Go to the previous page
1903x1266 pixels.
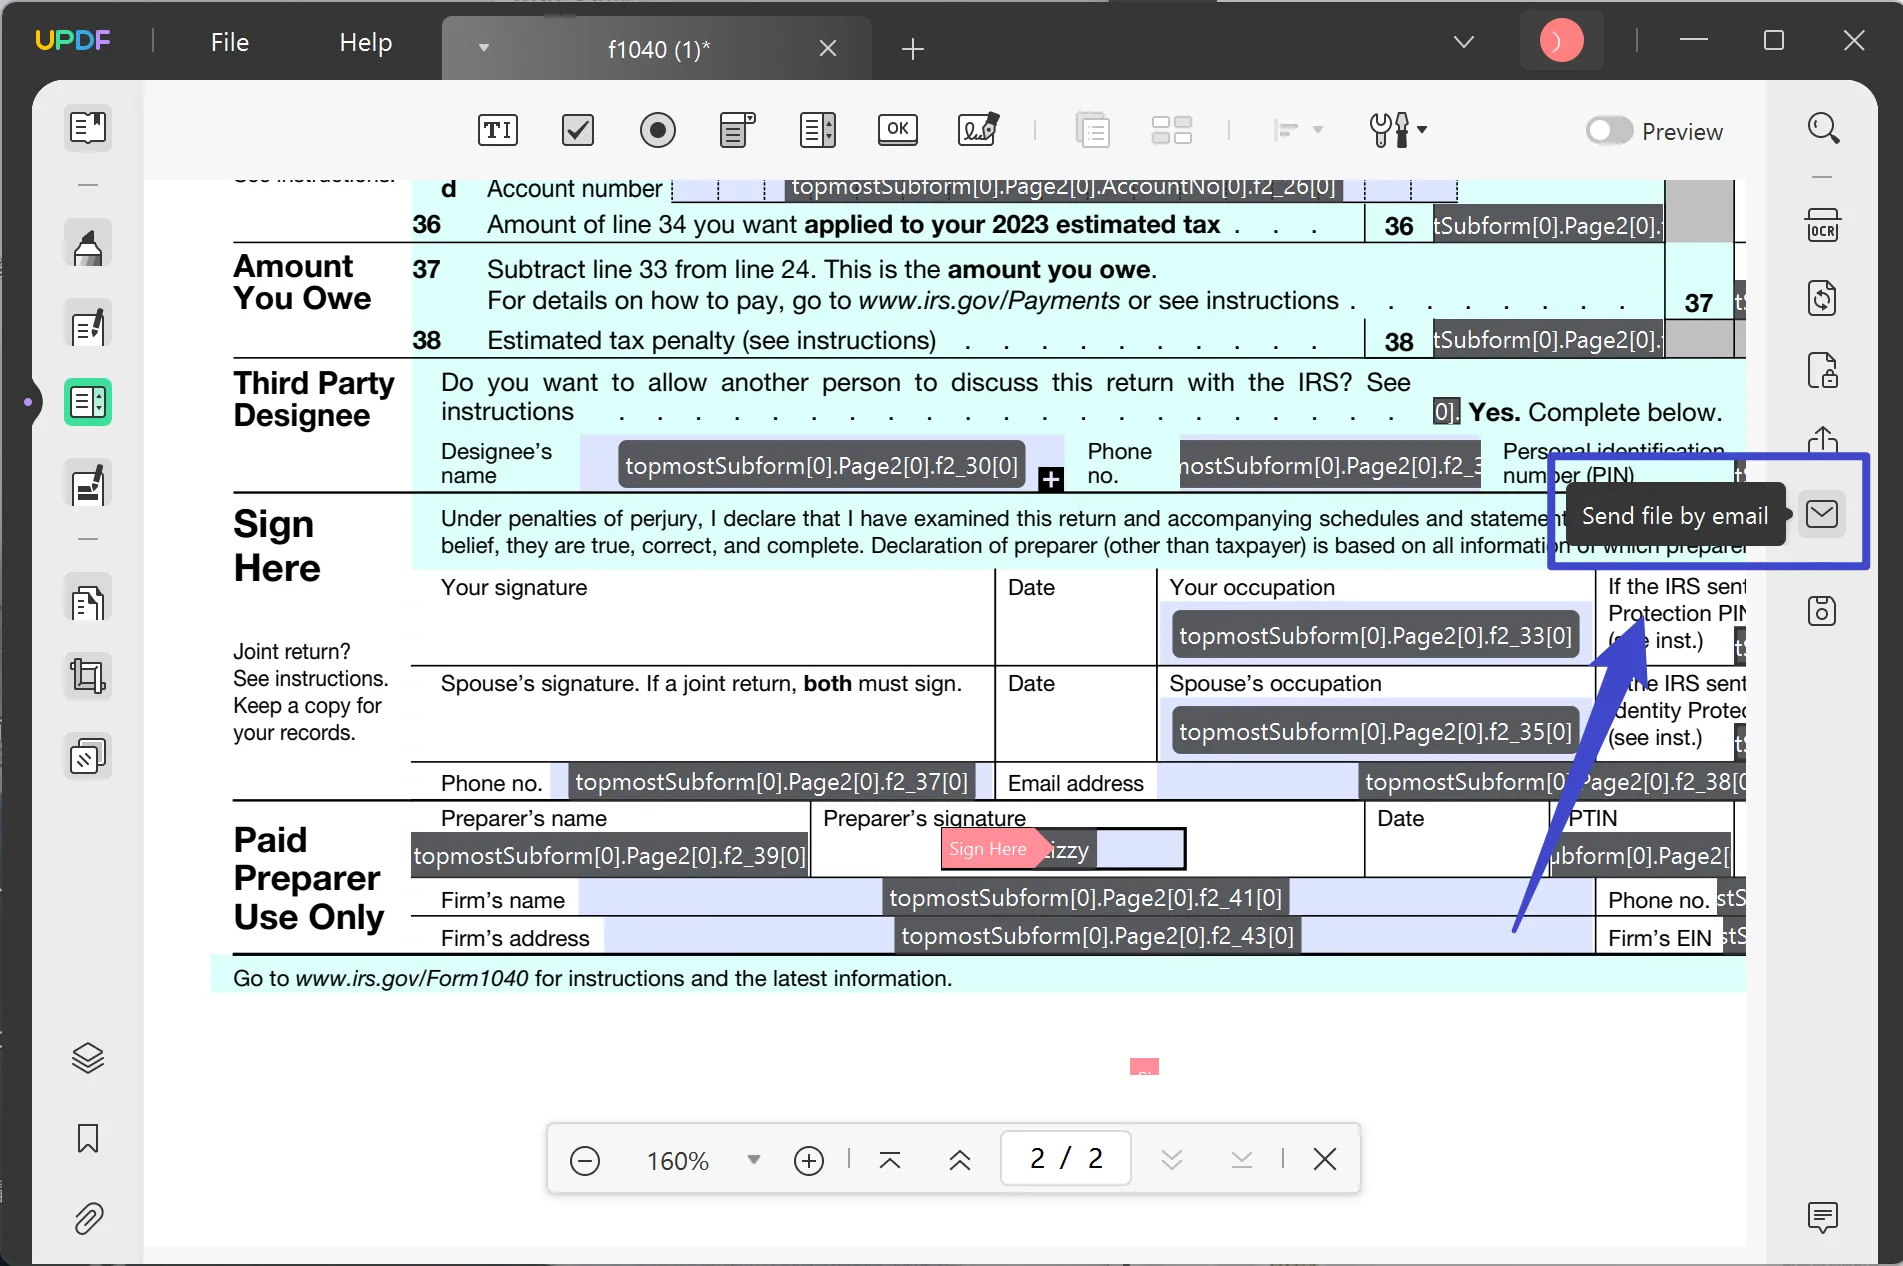pos(960,1160)
